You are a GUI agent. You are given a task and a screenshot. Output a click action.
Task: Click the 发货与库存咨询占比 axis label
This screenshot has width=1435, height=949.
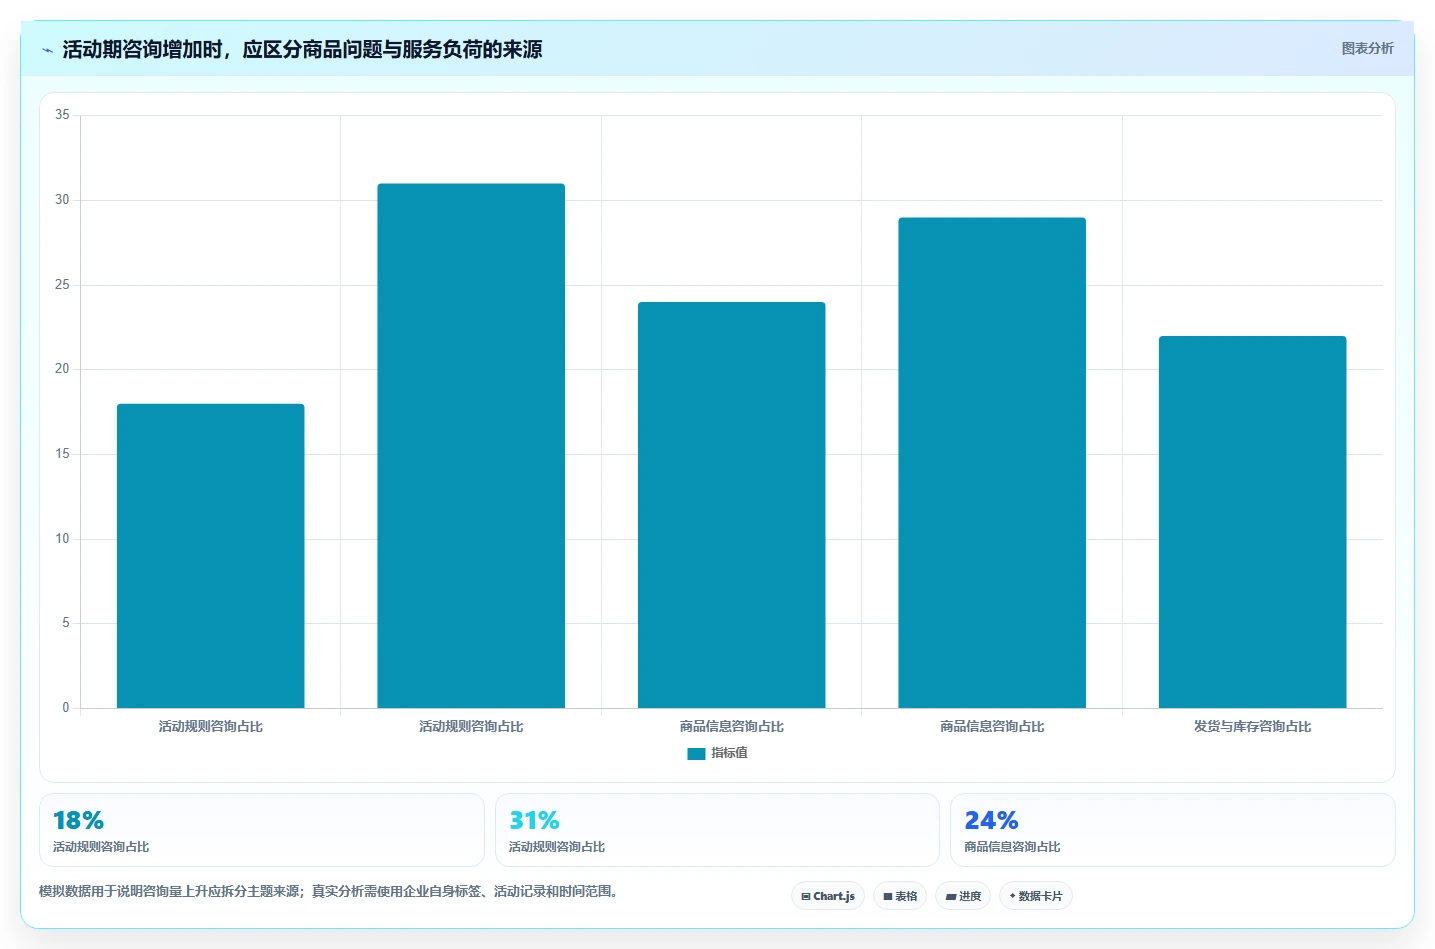tap(1253, 726)
